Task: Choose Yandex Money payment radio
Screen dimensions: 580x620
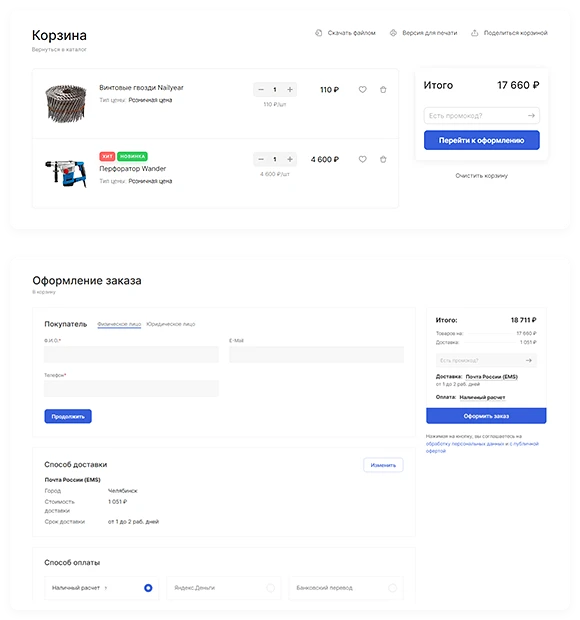Action: click(x=270, y=588)
